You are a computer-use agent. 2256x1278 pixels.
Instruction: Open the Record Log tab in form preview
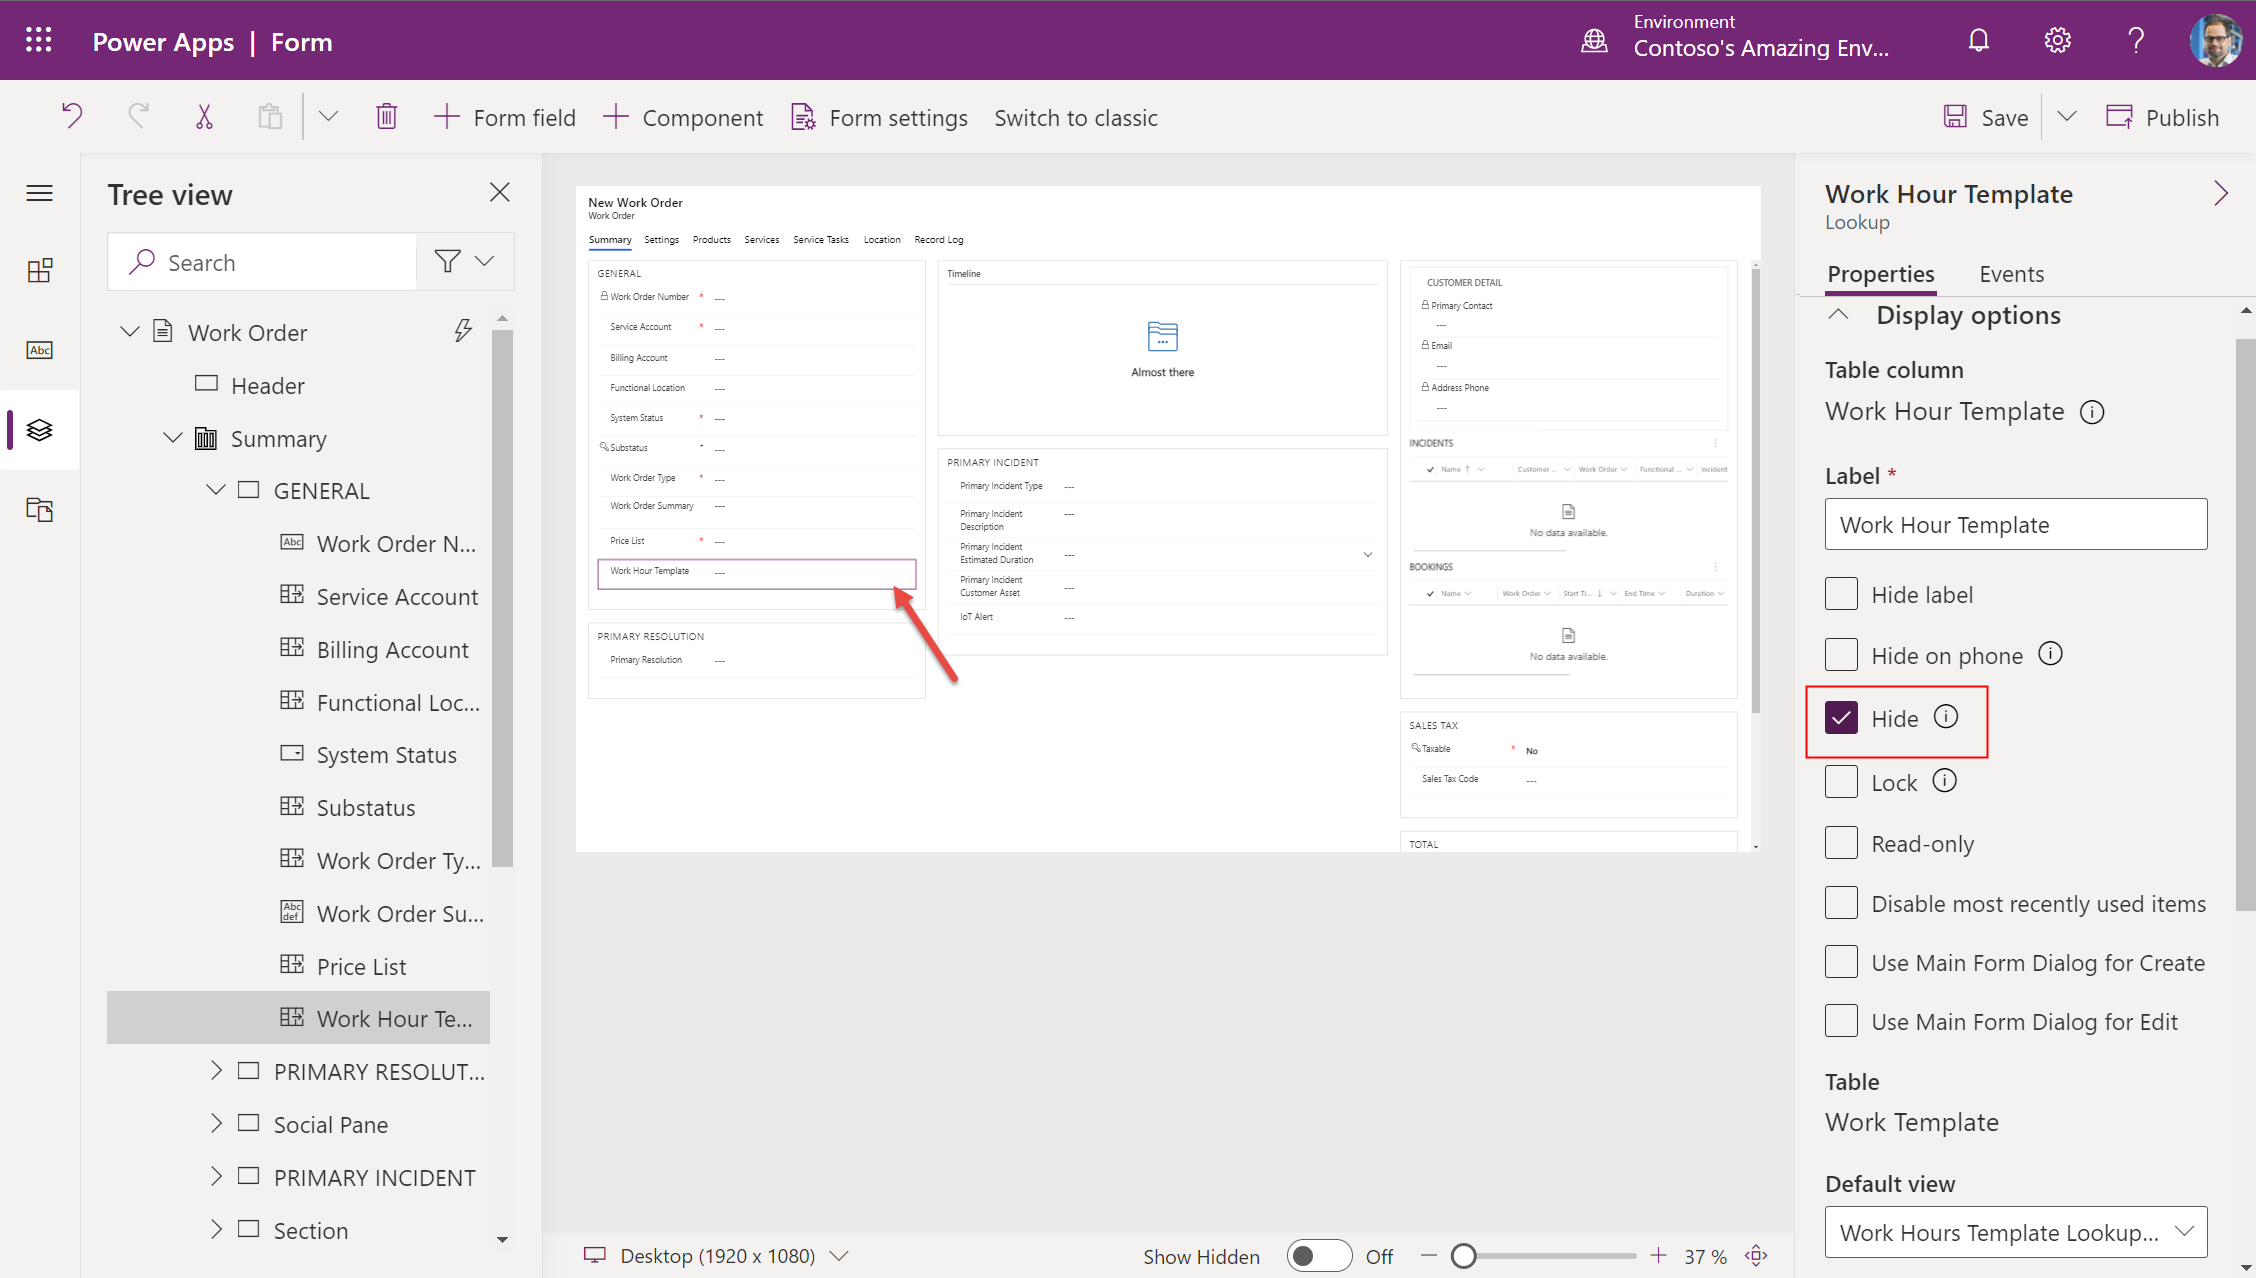click(x=938, y=240)
